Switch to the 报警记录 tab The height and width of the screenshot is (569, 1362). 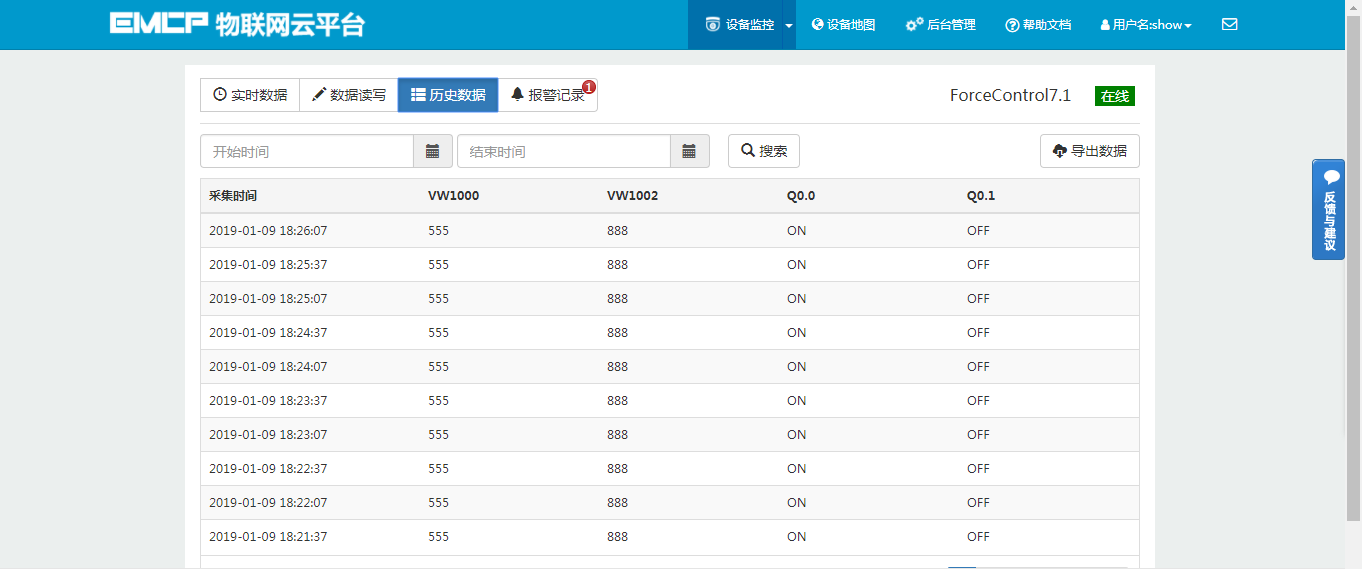tap(547, 95)
